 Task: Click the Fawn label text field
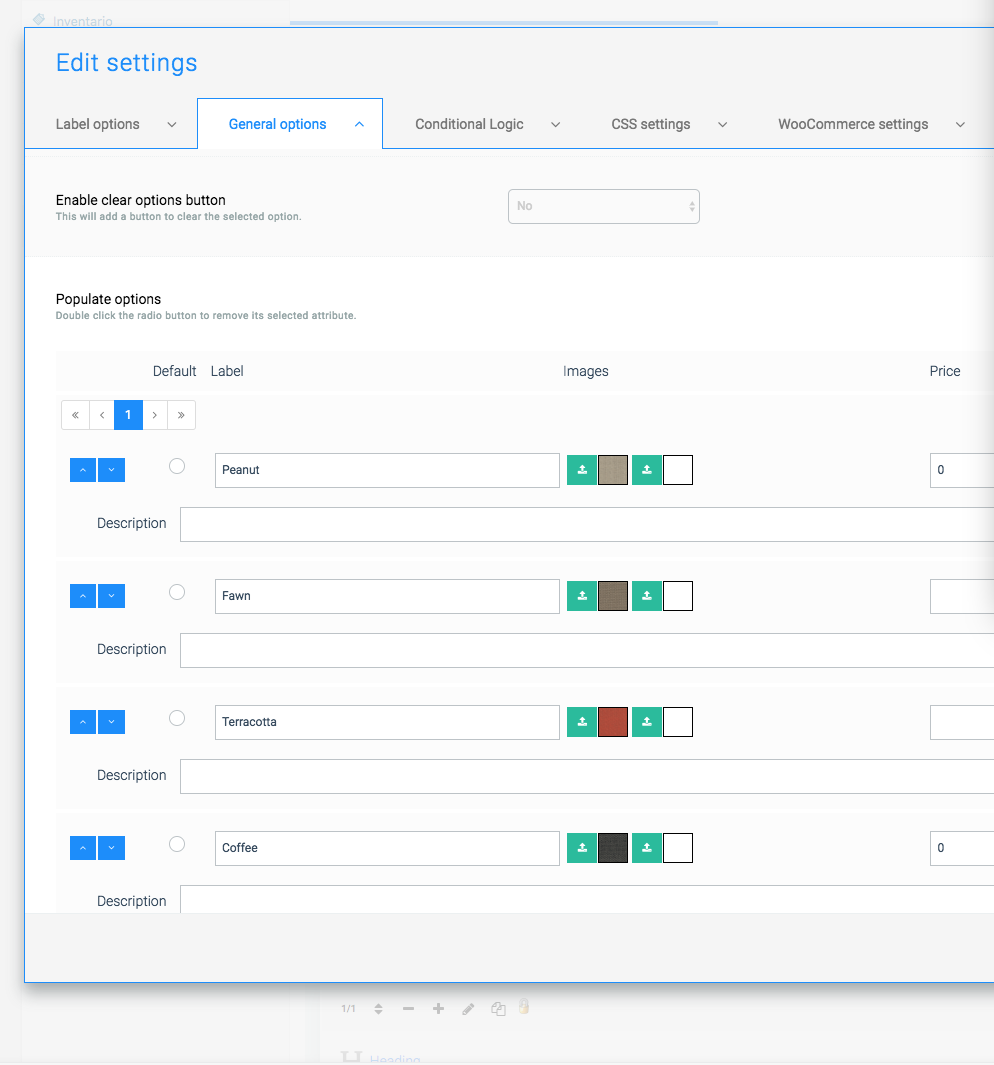point(387,596)
